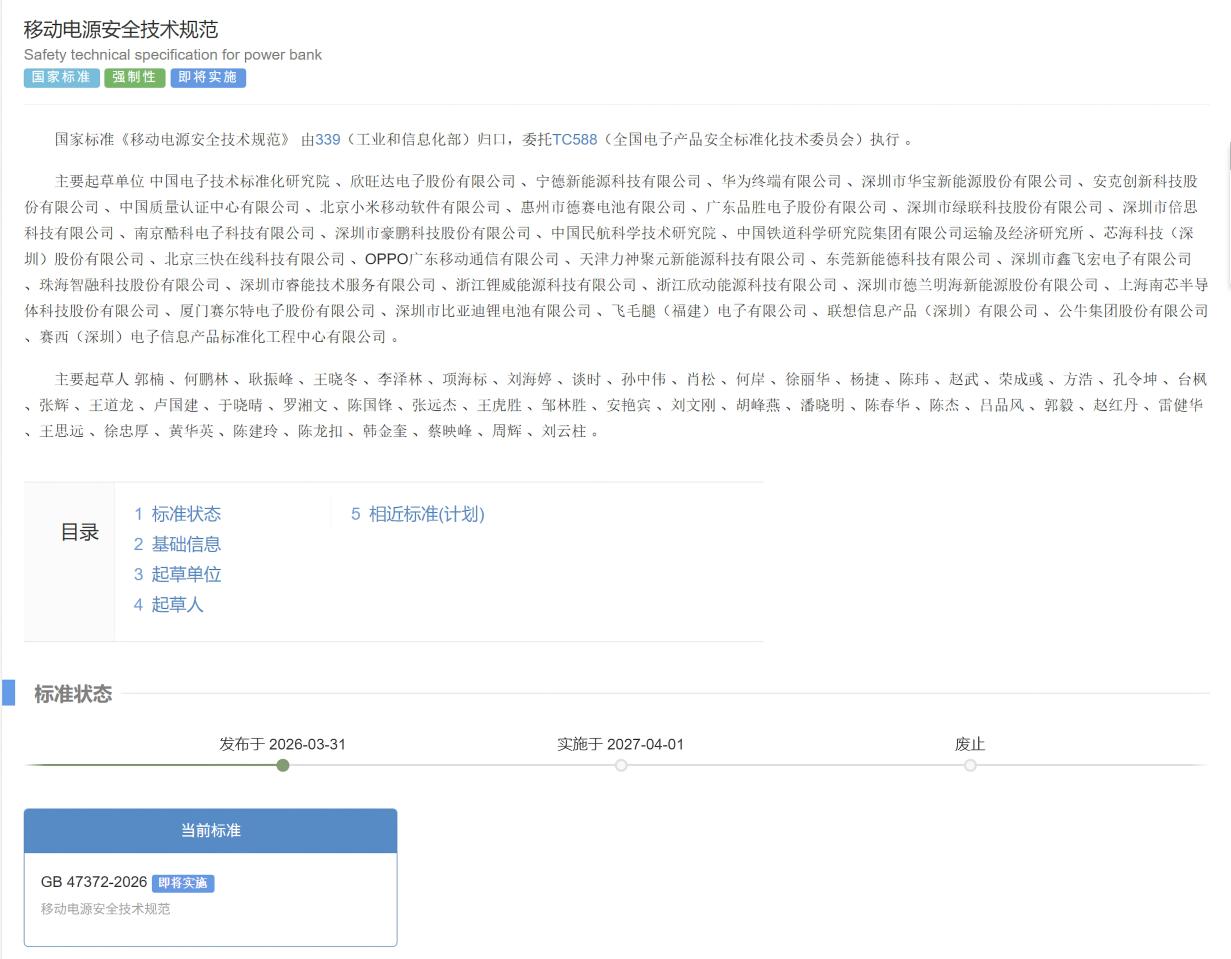Select 4 起草人 in the contents list
Image resolution: width=1231 pixels, height=959 pixels.
[168, 605]
